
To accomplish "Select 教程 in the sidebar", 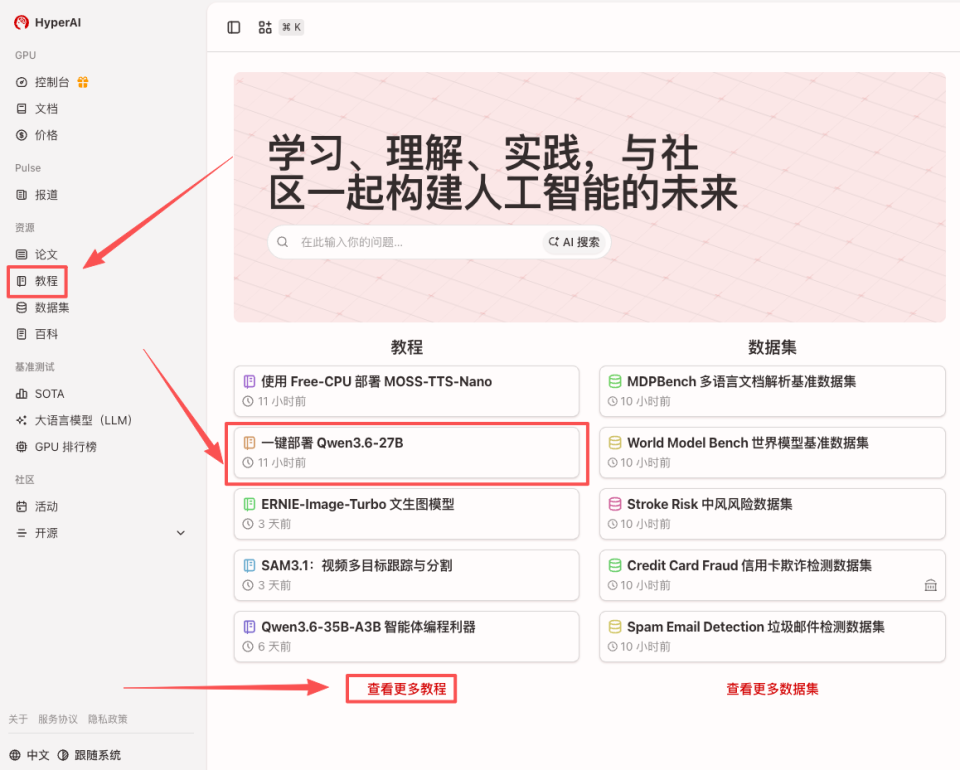I will [46, 281].
